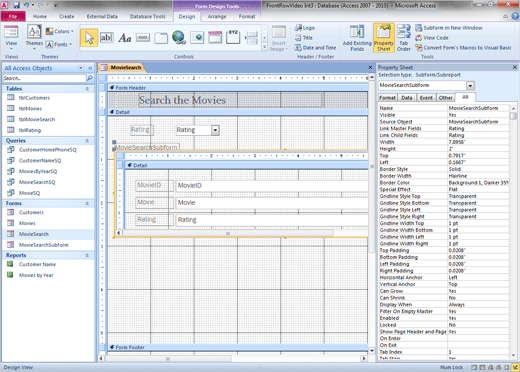Click the Form Header section bar

[237, 88]
